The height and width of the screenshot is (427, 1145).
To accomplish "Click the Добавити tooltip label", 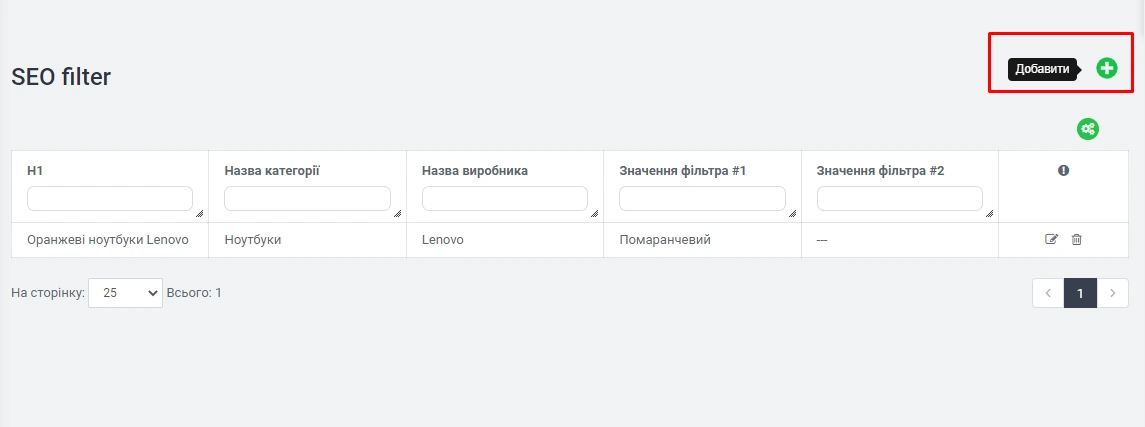I will (x=1042, y=69).
